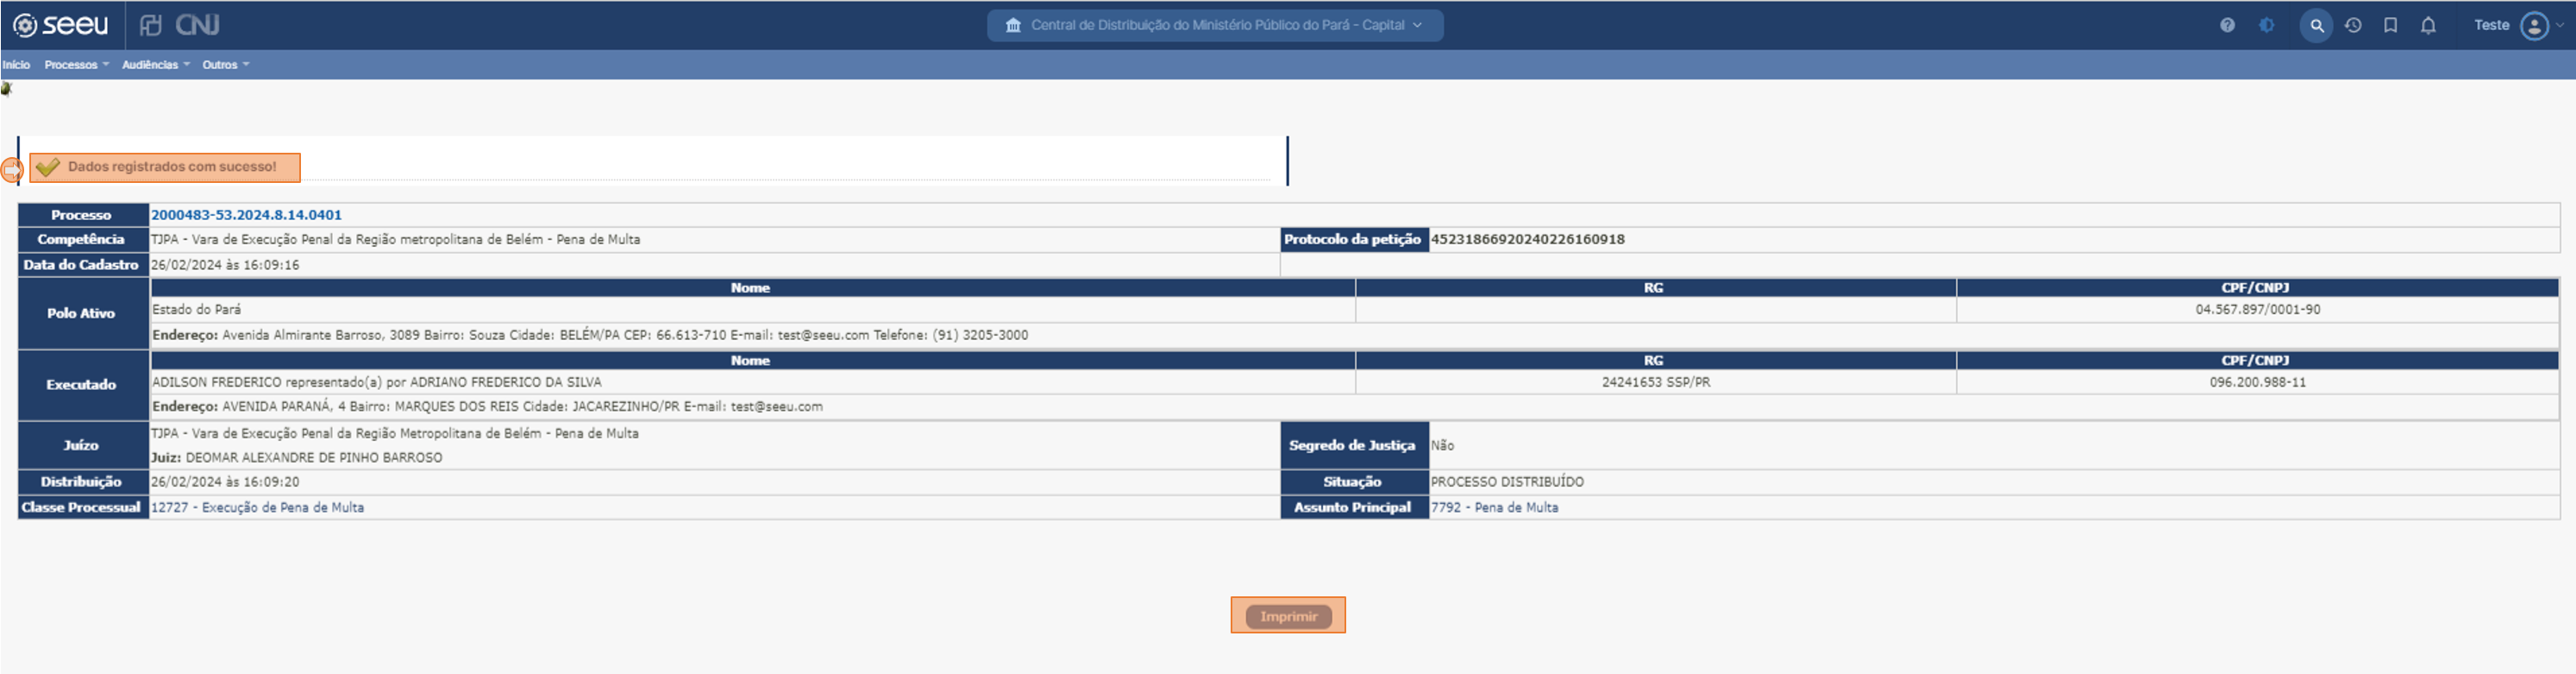Expand the Processos menu
Viewport: 2576px width, 674px height.
pos(76,65)
